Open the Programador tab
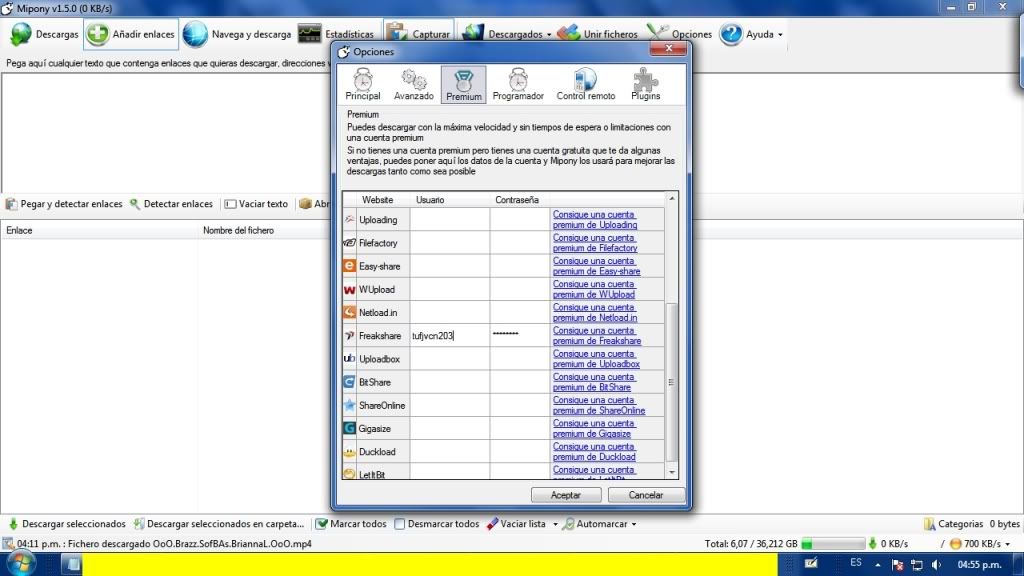Viewport: 1024px width, 576px height. pyautogui.click(x=518, y=84)
